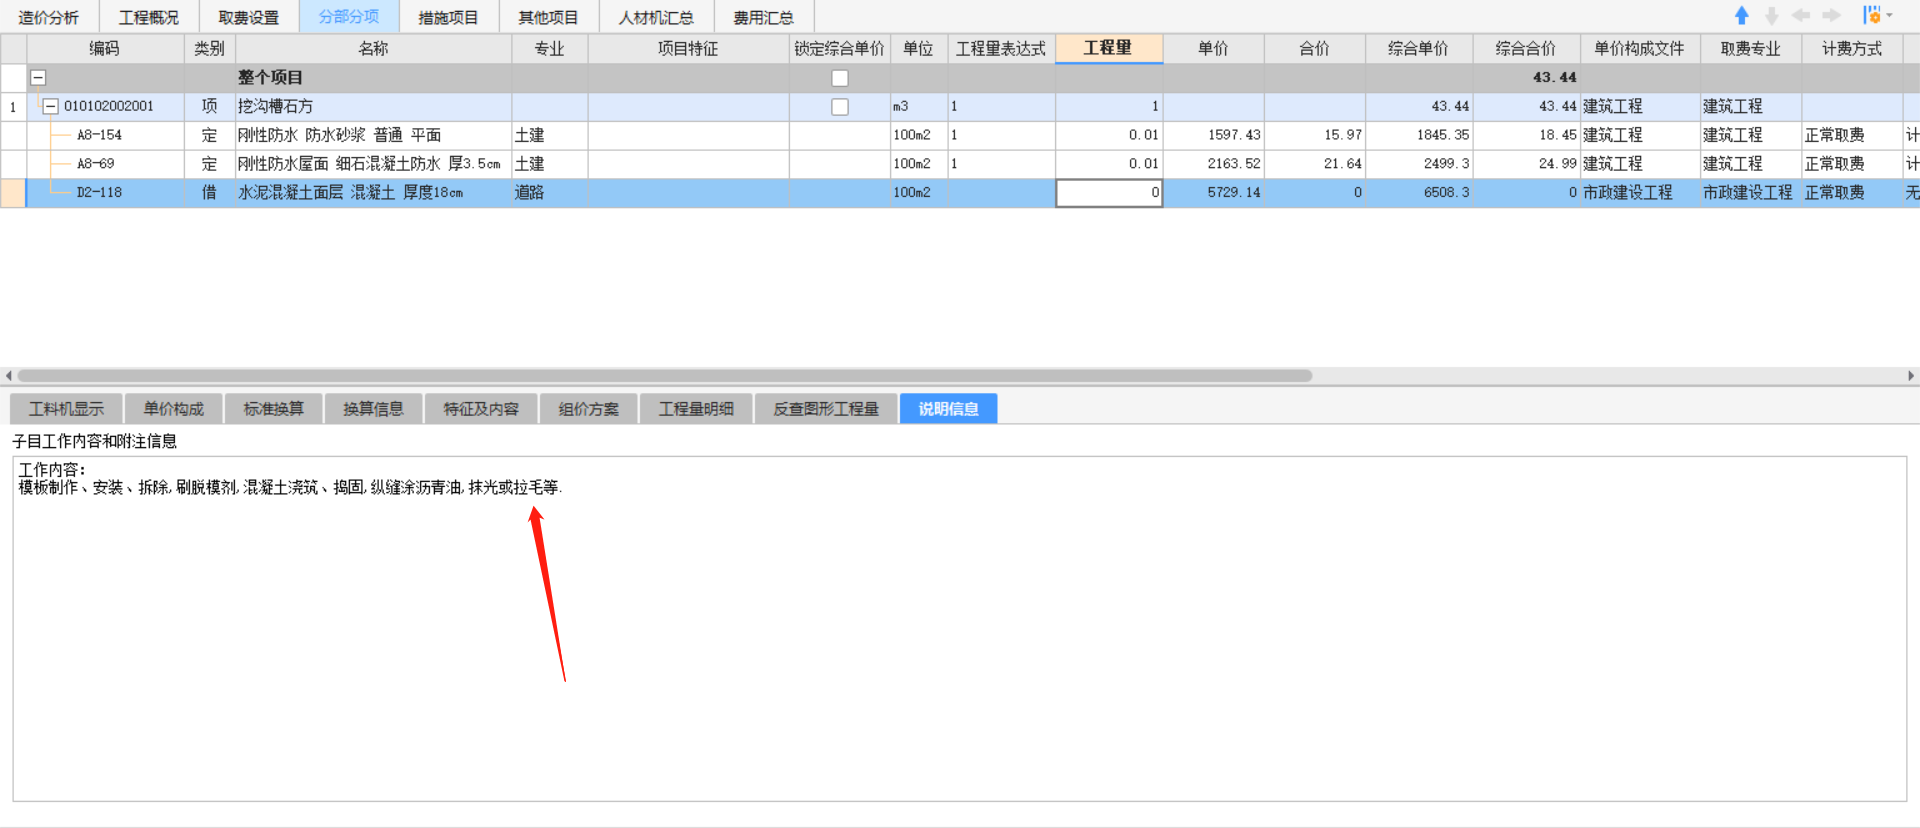Viewport: 1920px width, 828px height.
Task: Select the 标准换算 bottom tab
Action: coord(274,409)
